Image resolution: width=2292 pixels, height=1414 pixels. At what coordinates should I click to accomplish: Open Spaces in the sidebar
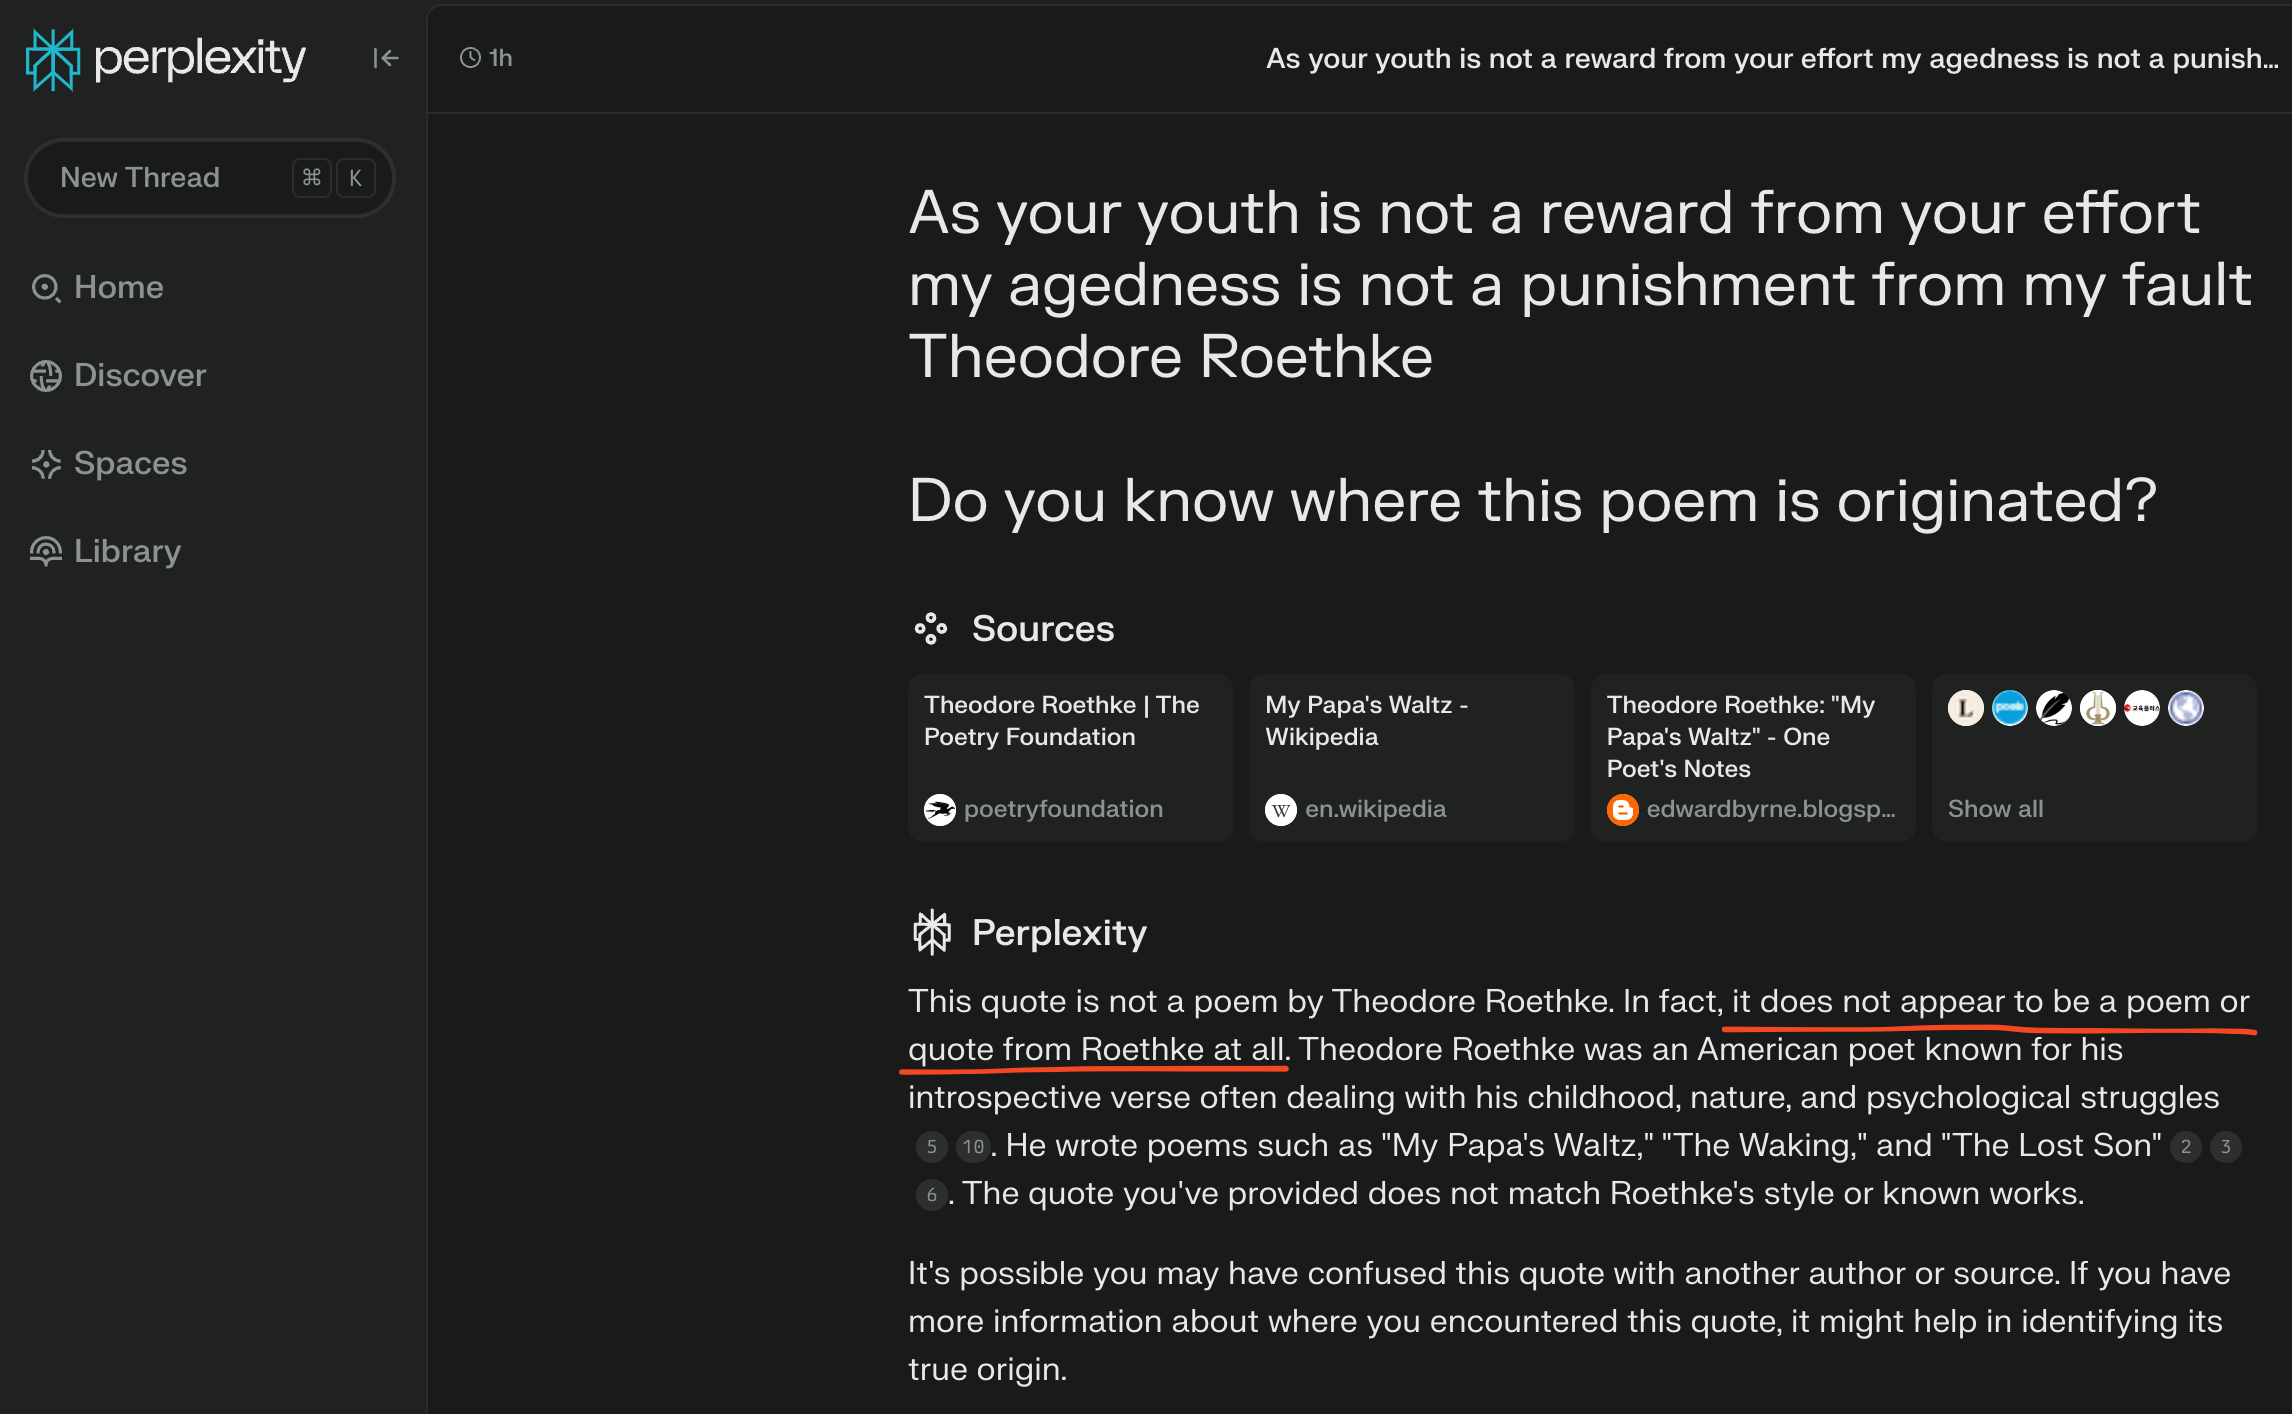tap(109, 464)
